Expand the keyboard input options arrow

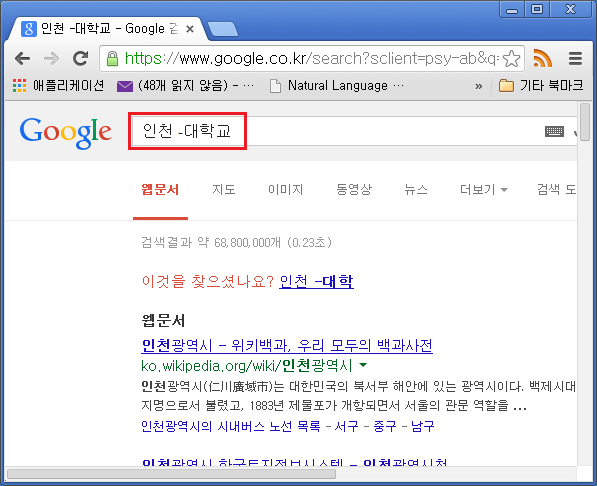coord(575,133)
